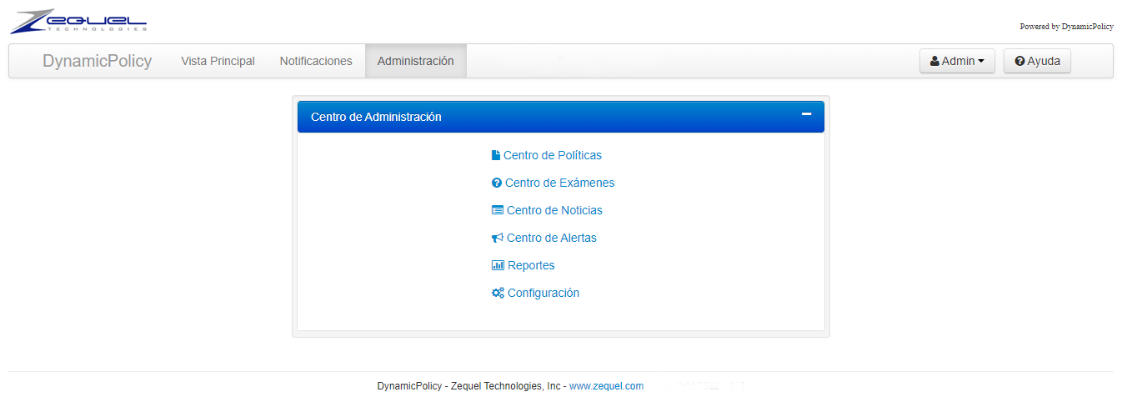The height and width of the screenshot is (407, 1122).
Task: Open the Notificaciones tab
Action: pos(316,61)
